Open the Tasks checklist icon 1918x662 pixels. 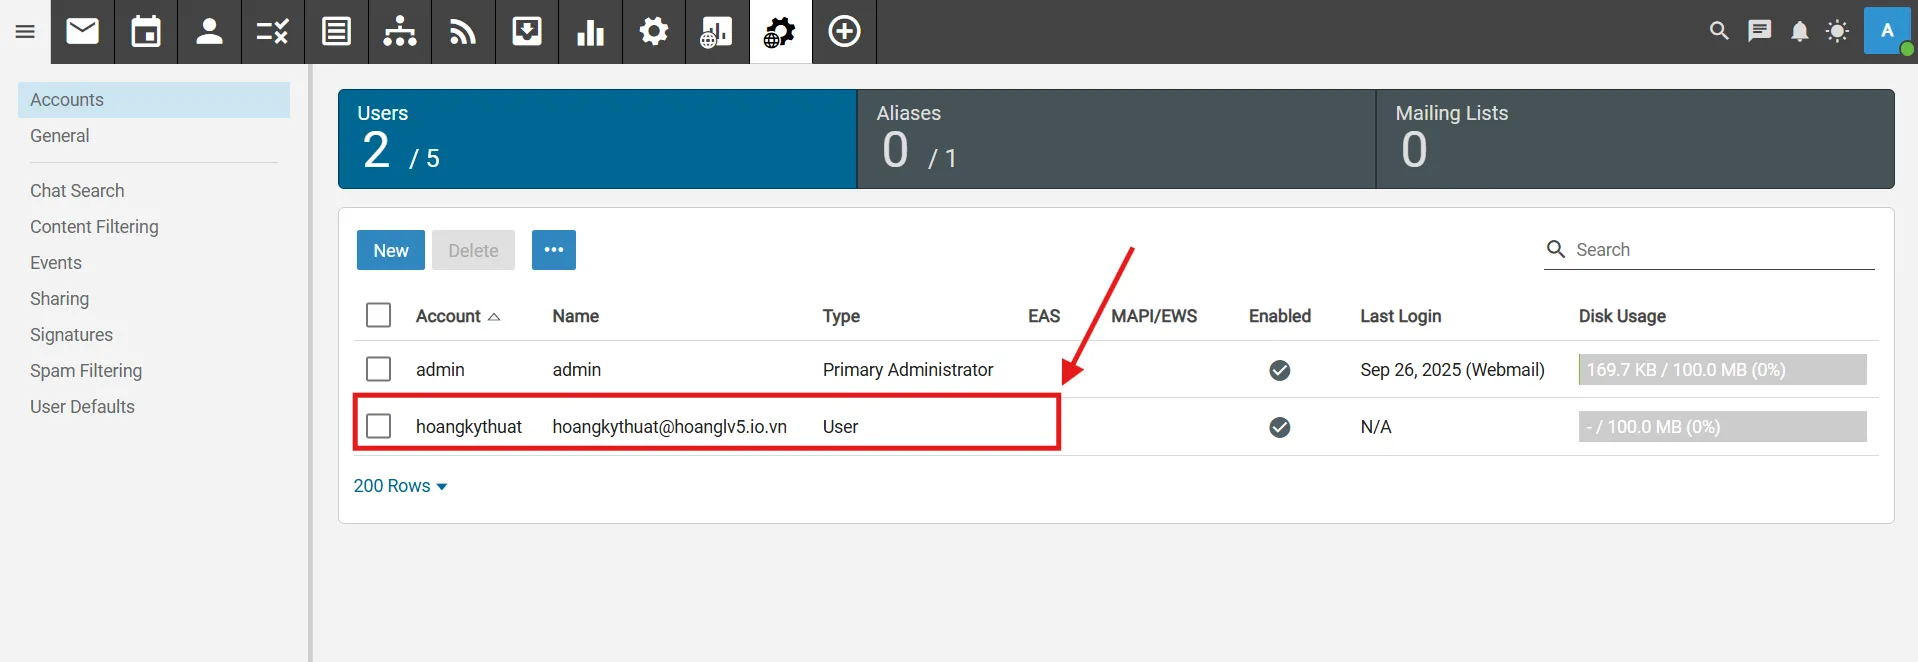tap(272, 32)
